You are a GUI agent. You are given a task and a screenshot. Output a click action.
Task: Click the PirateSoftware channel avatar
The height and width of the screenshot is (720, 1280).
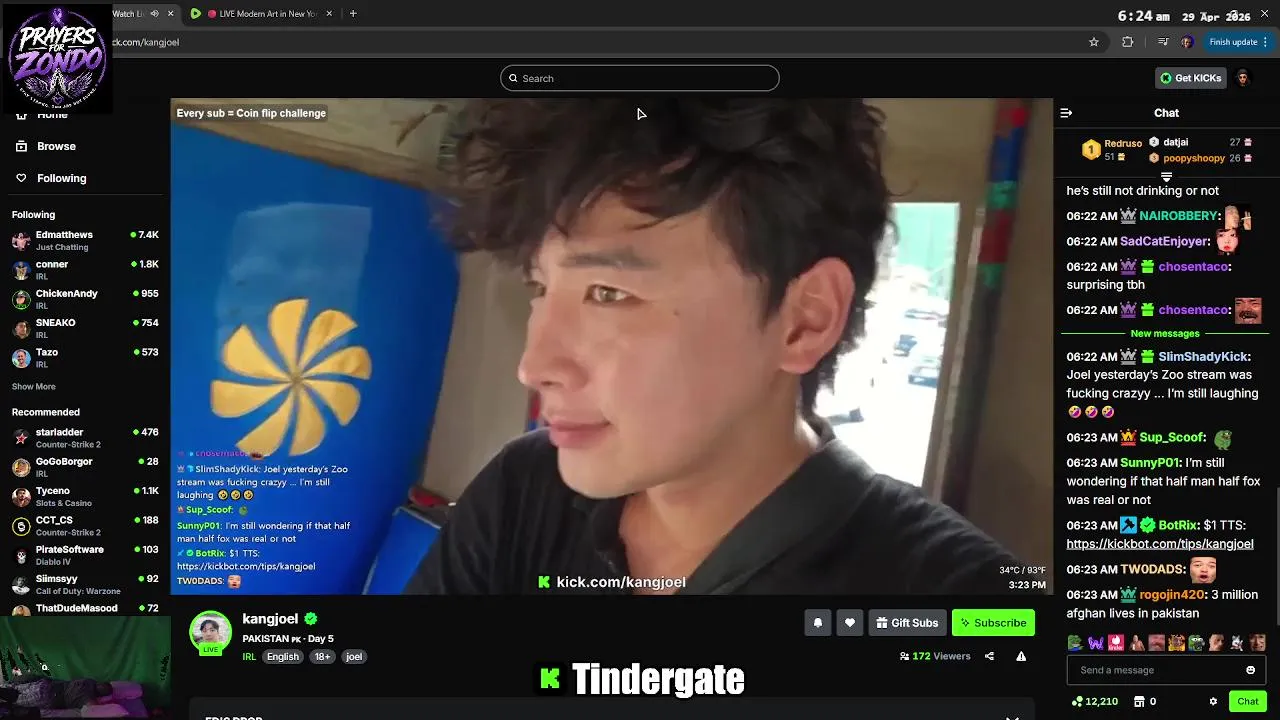(x=21, y=555)
